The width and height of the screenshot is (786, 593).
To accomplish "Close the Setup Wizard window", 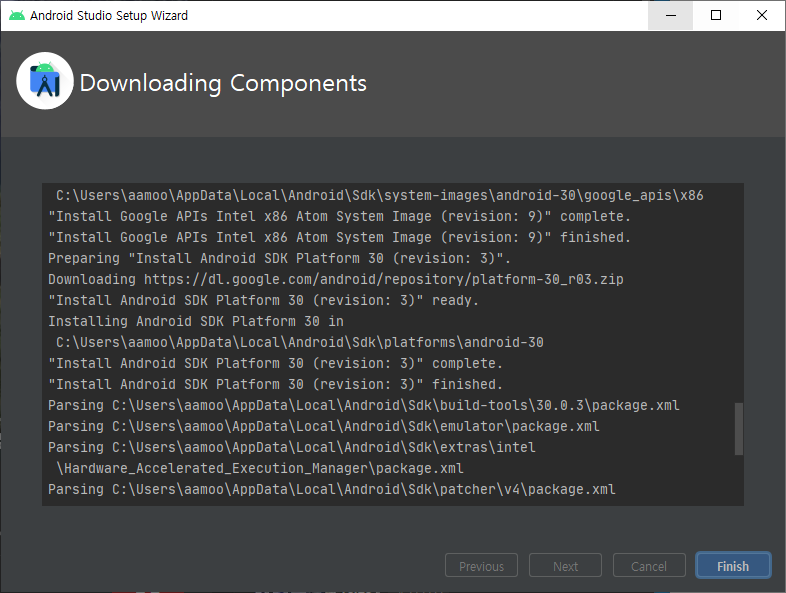I will [x=761, y=16].
